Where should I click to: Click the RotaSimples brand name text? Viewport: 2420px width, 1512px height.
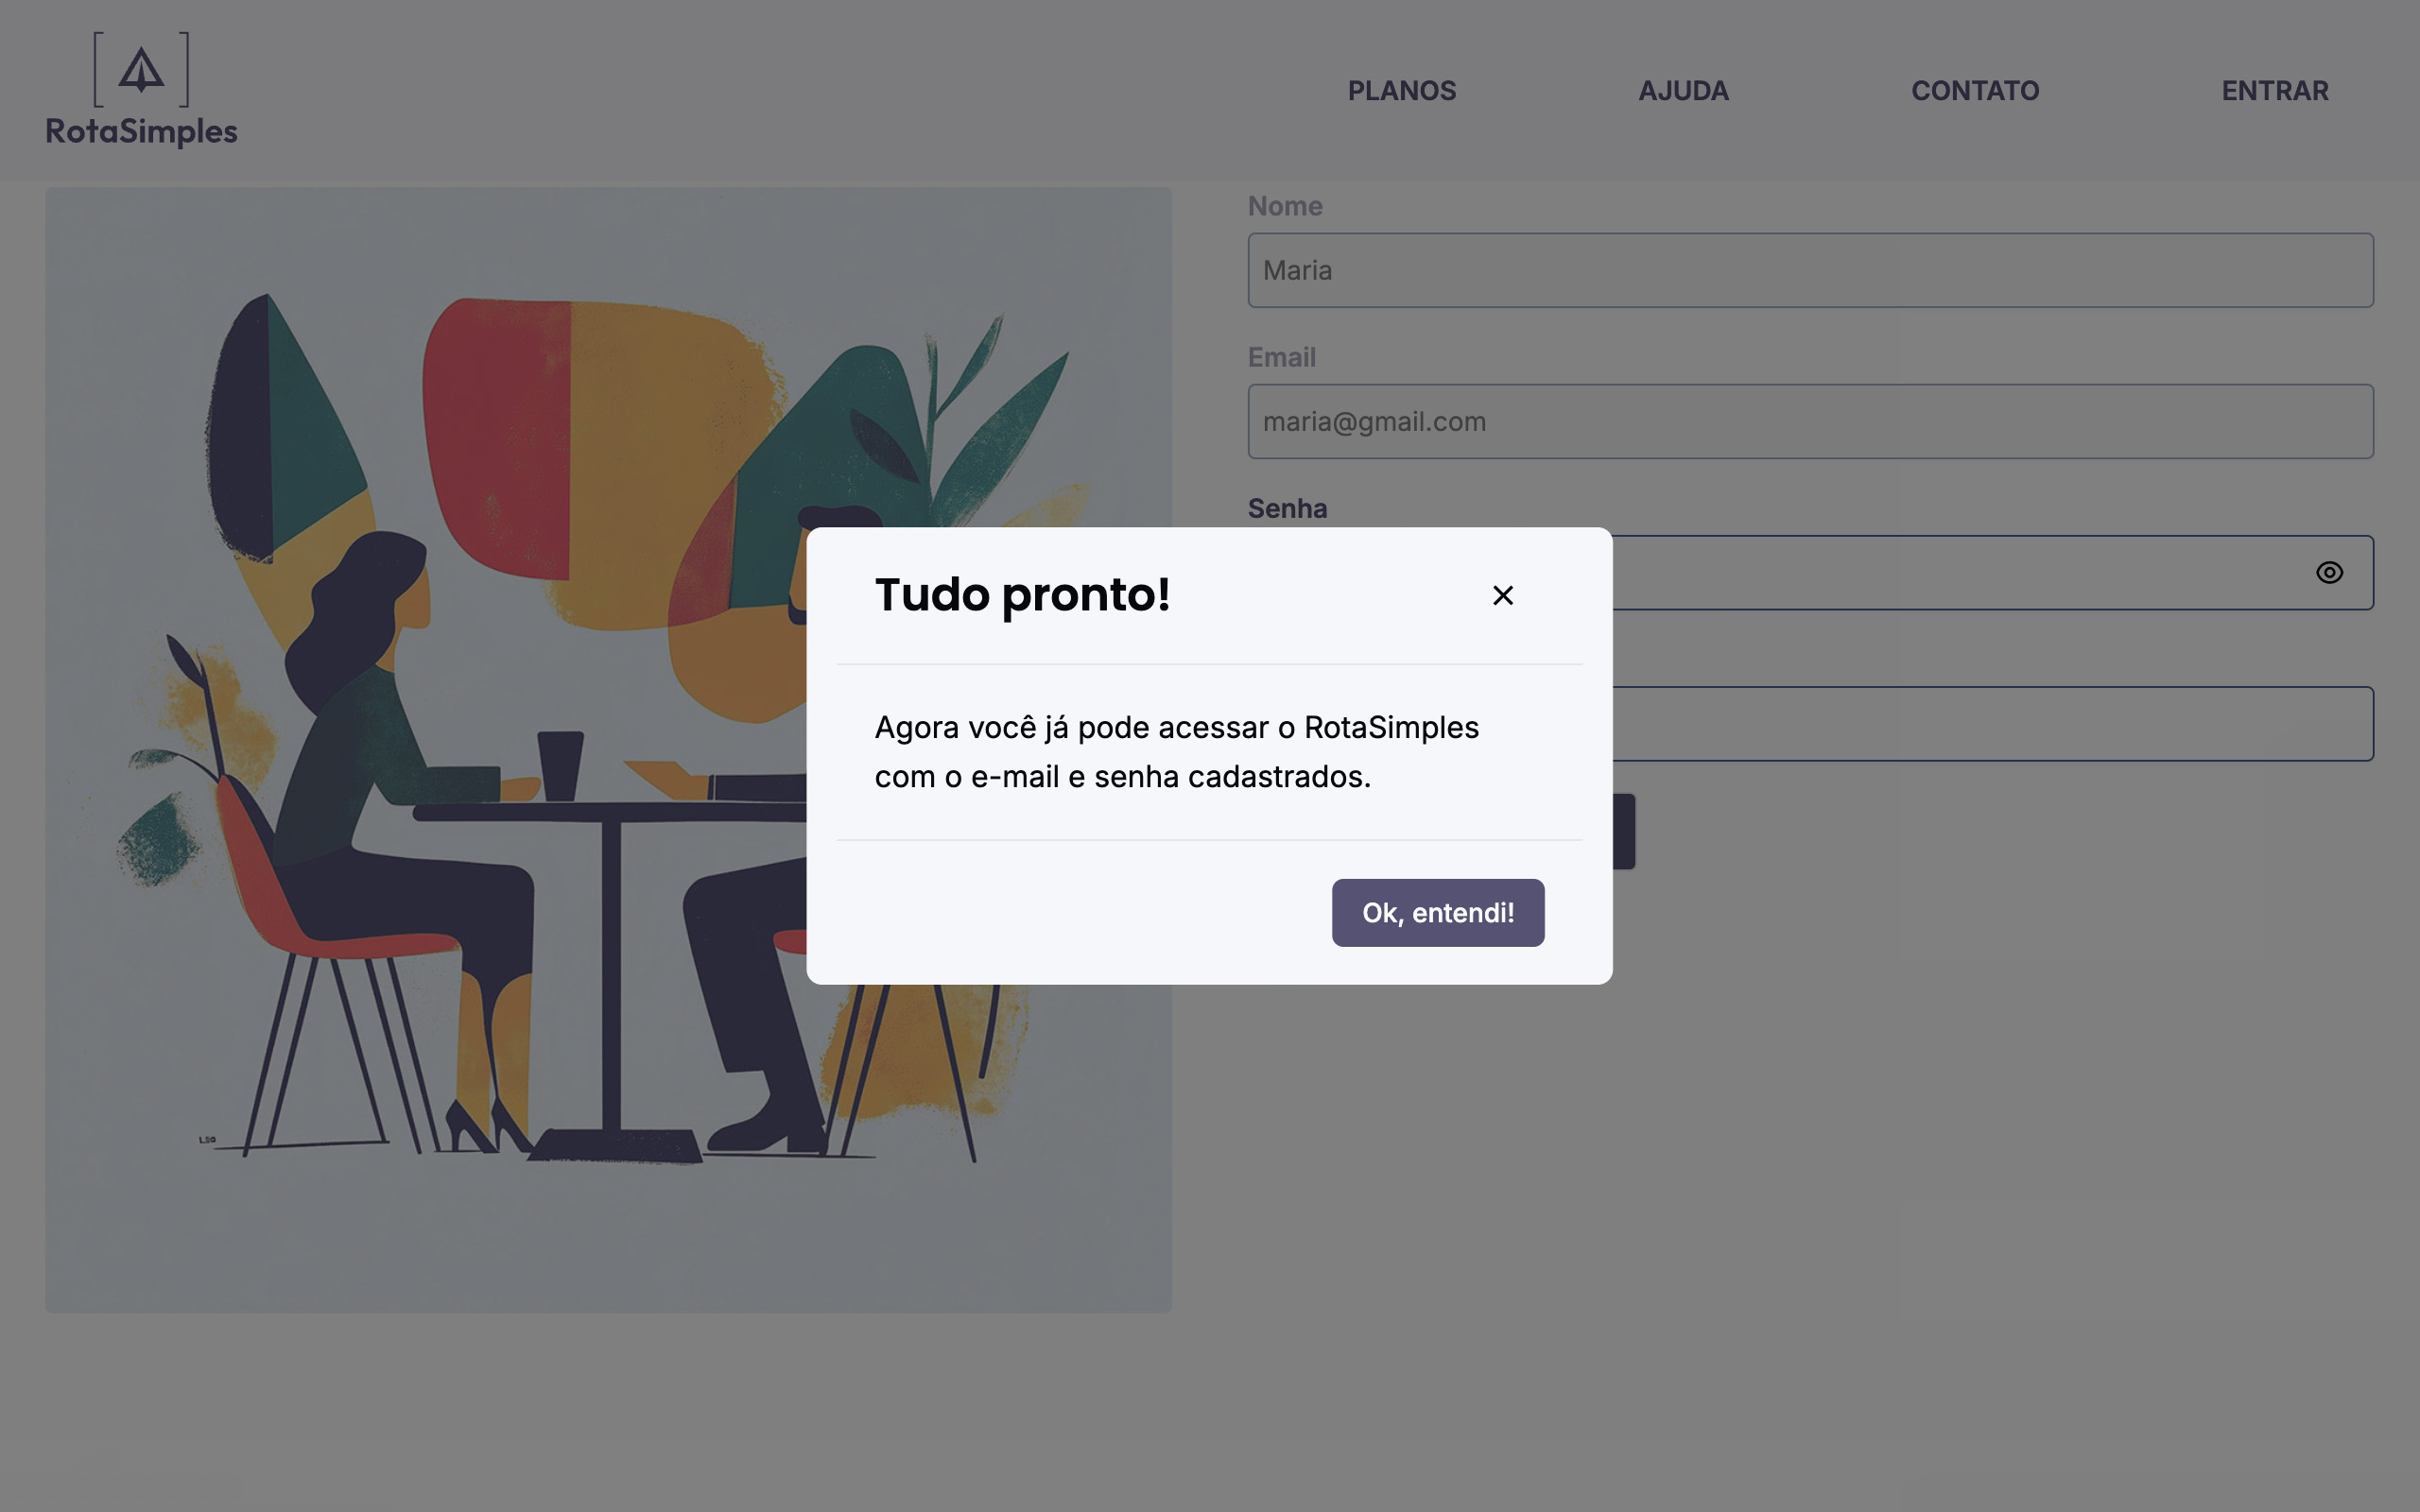[x=141, y=131]
